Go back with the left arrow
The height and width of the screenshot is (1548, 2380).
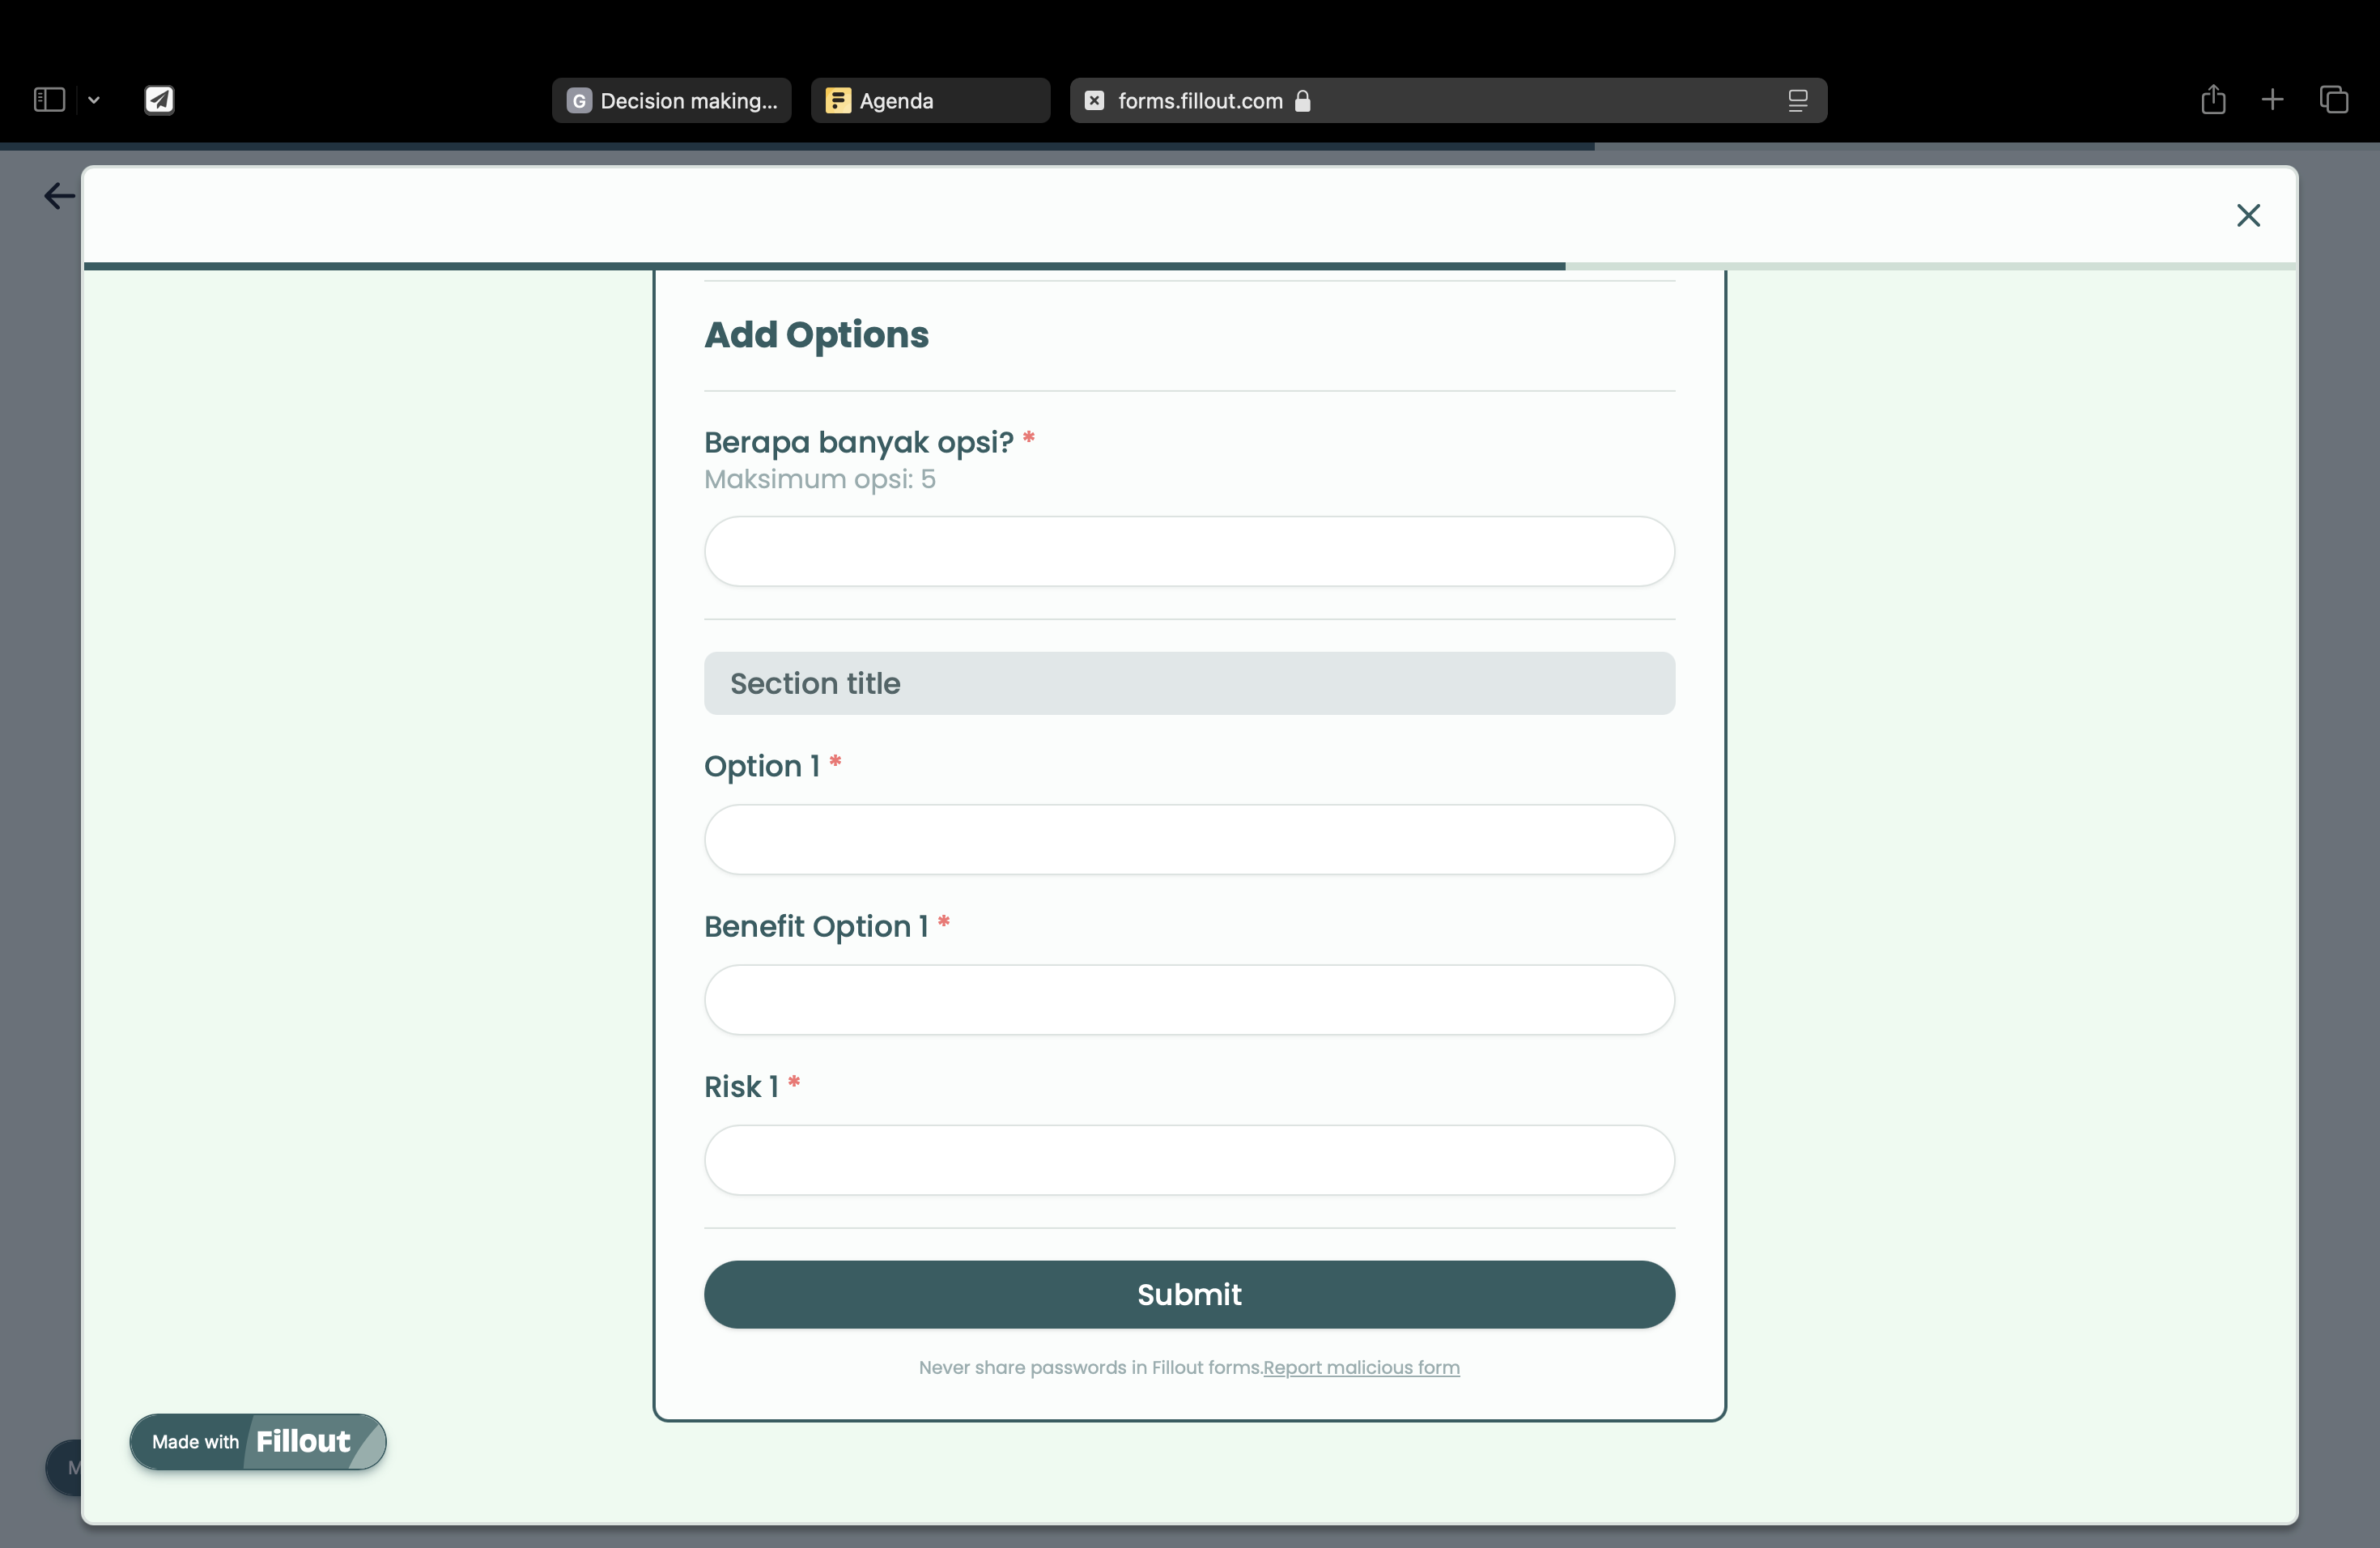(59, 195)
